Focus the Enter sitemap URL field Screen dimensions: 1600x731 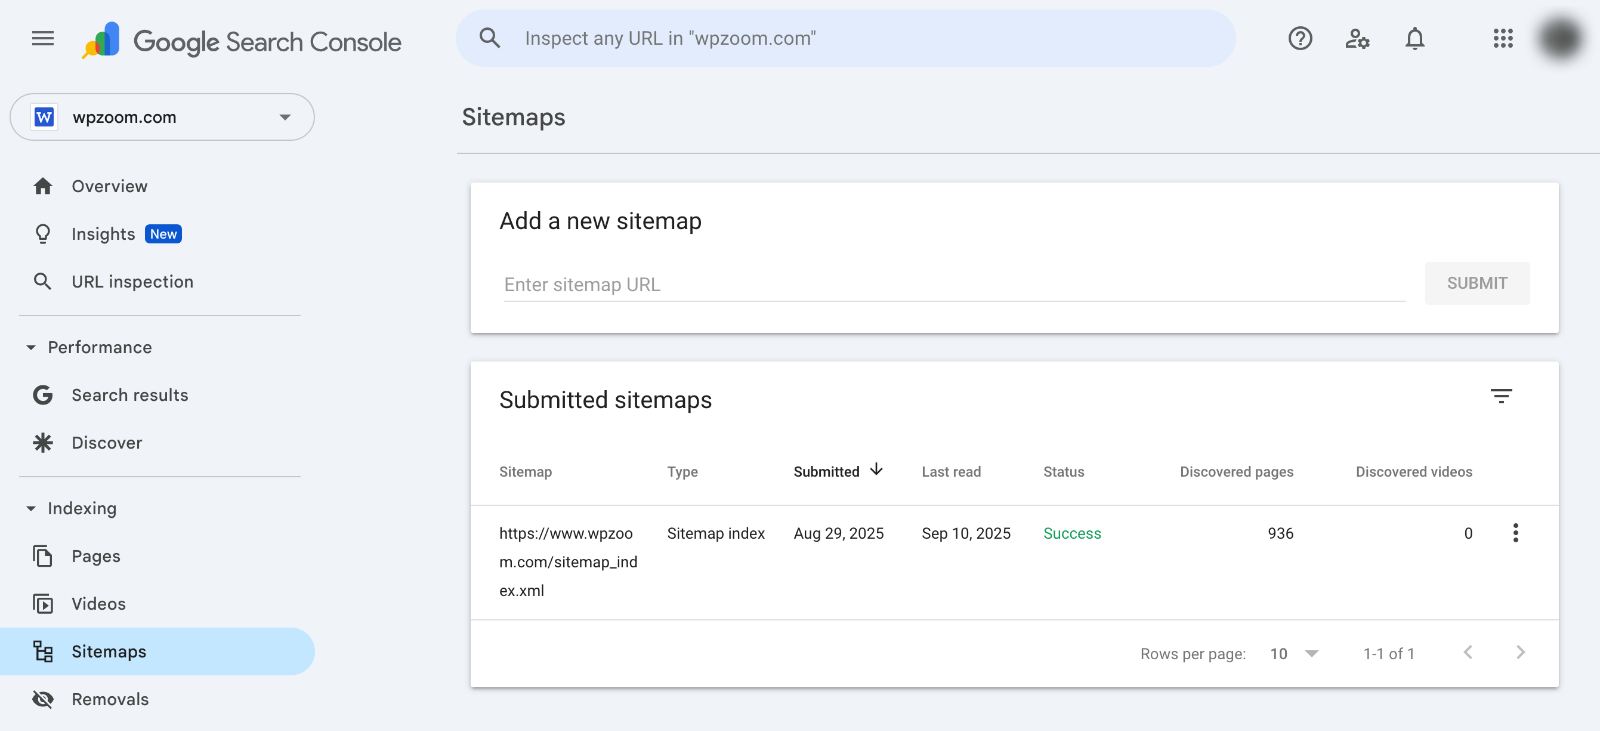[x=954, y=285]
